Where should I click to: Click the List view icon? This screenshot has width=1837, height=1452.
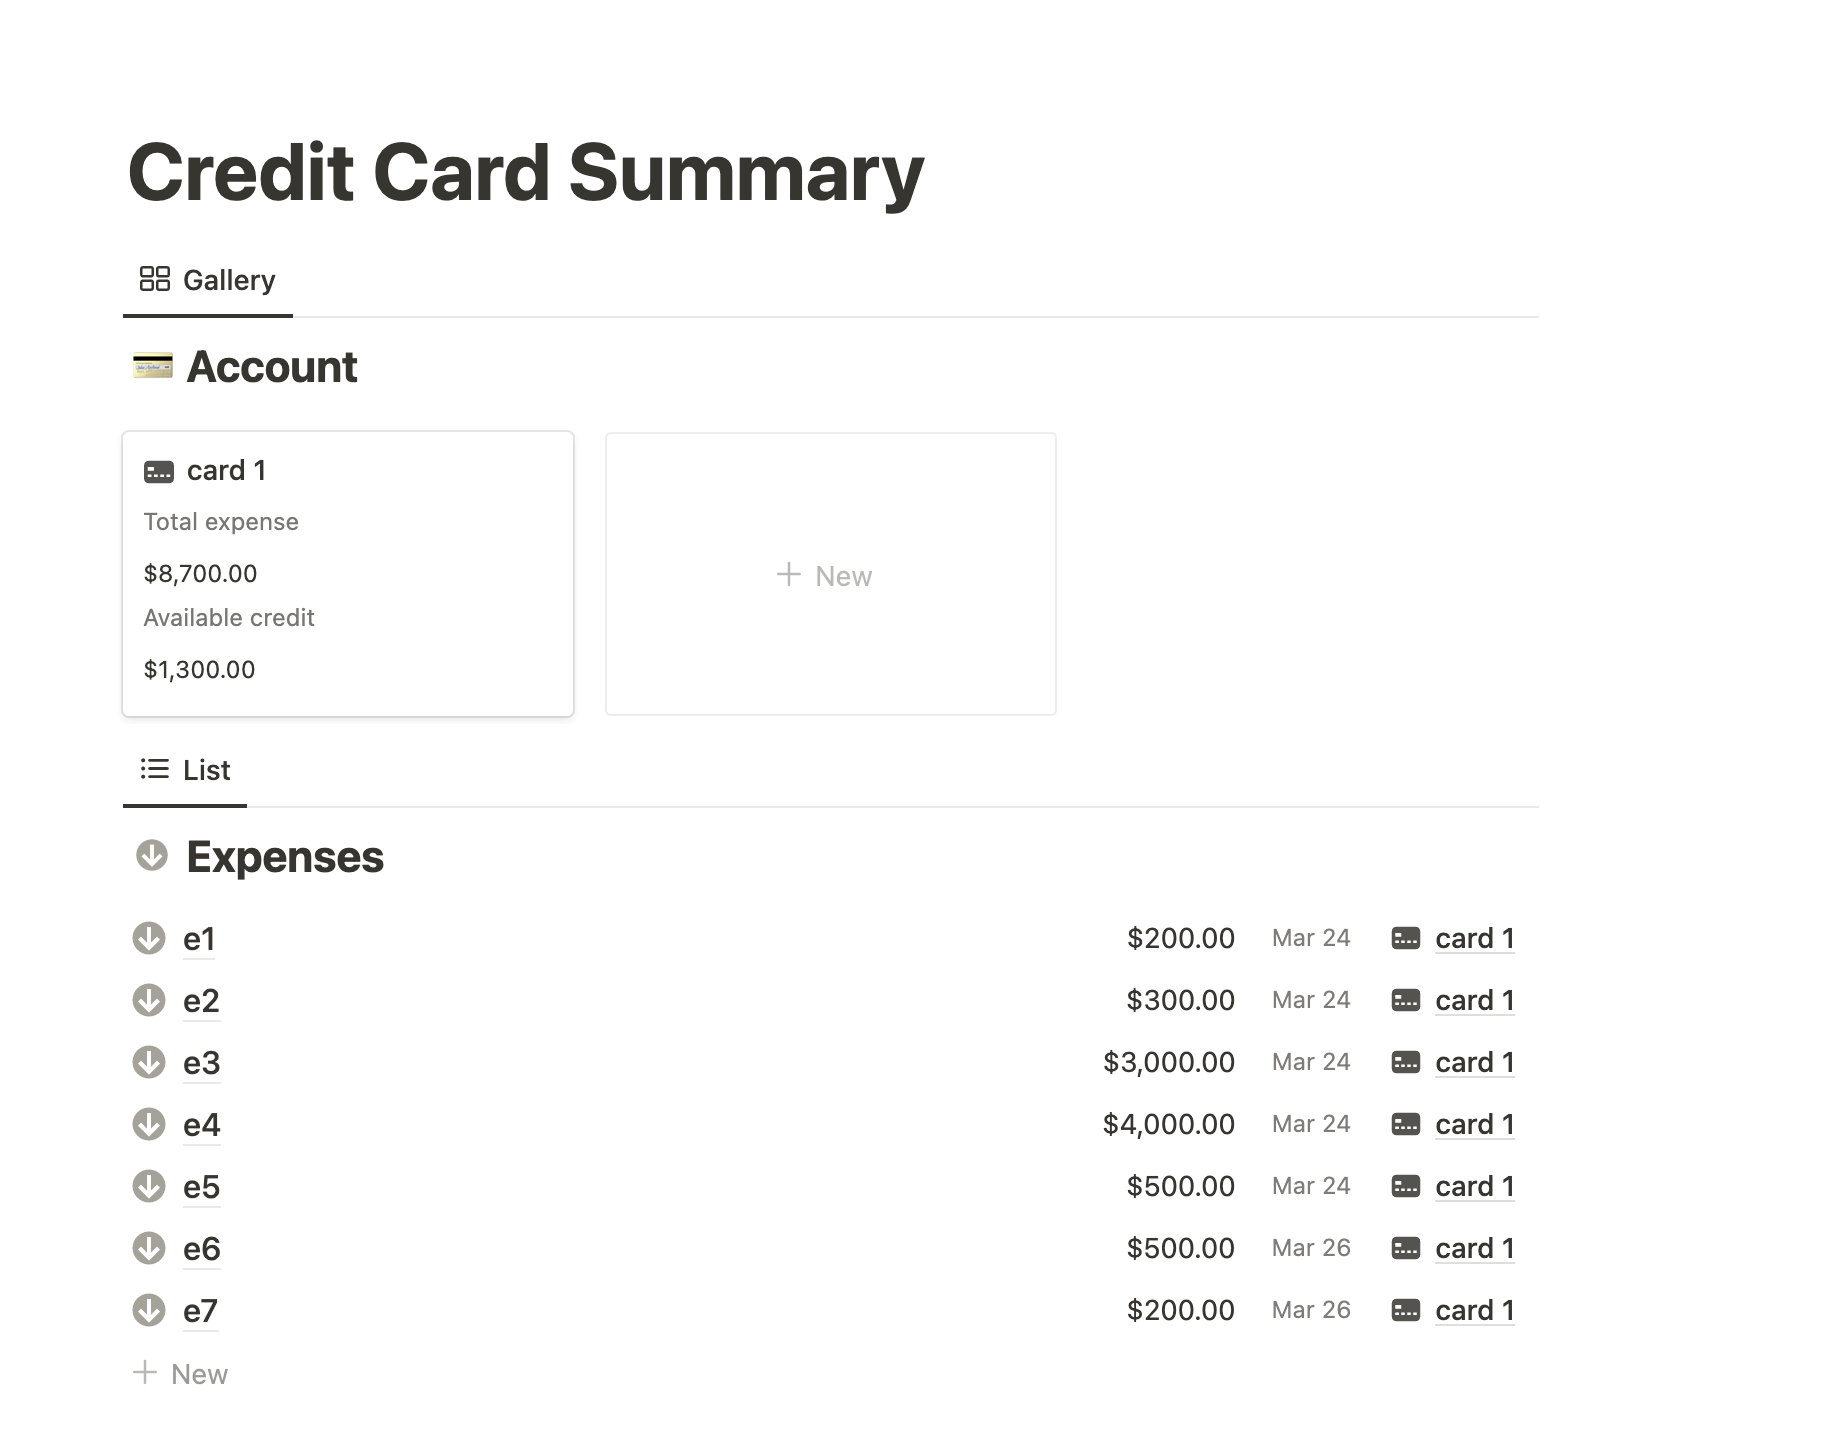point(155,769)
